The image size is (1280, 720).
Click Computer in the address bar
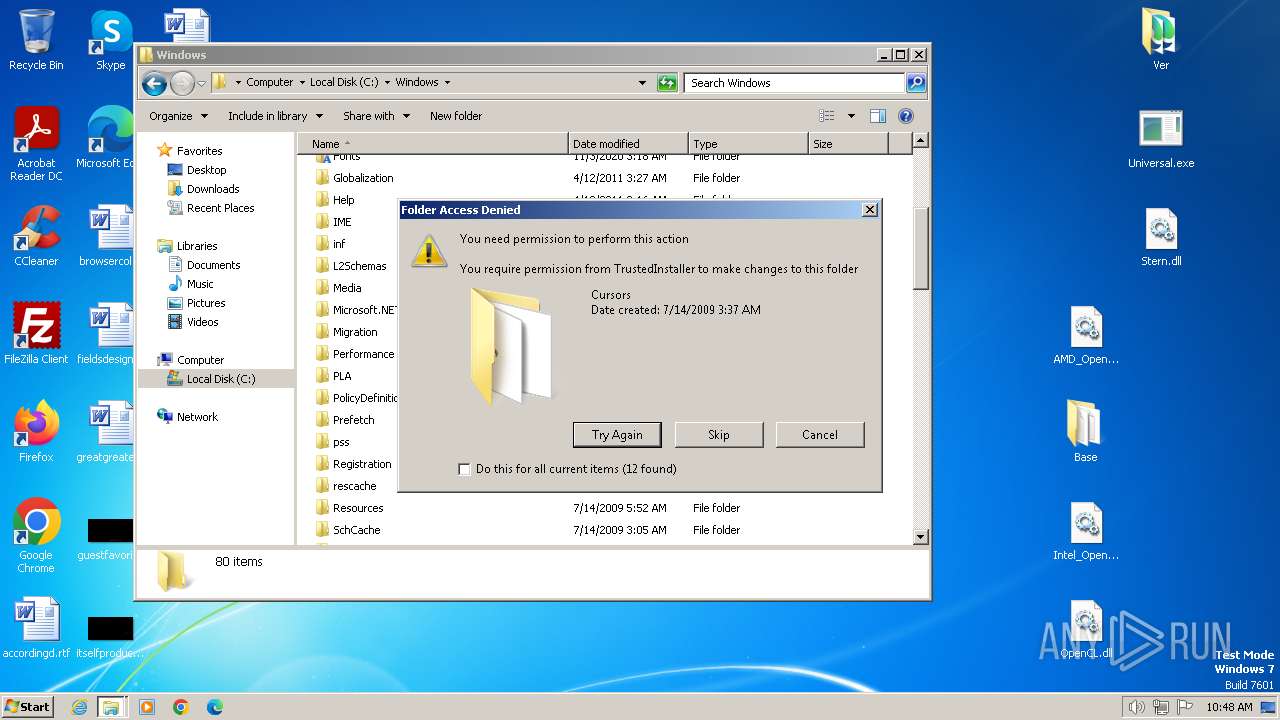click(x=270, y=82)
